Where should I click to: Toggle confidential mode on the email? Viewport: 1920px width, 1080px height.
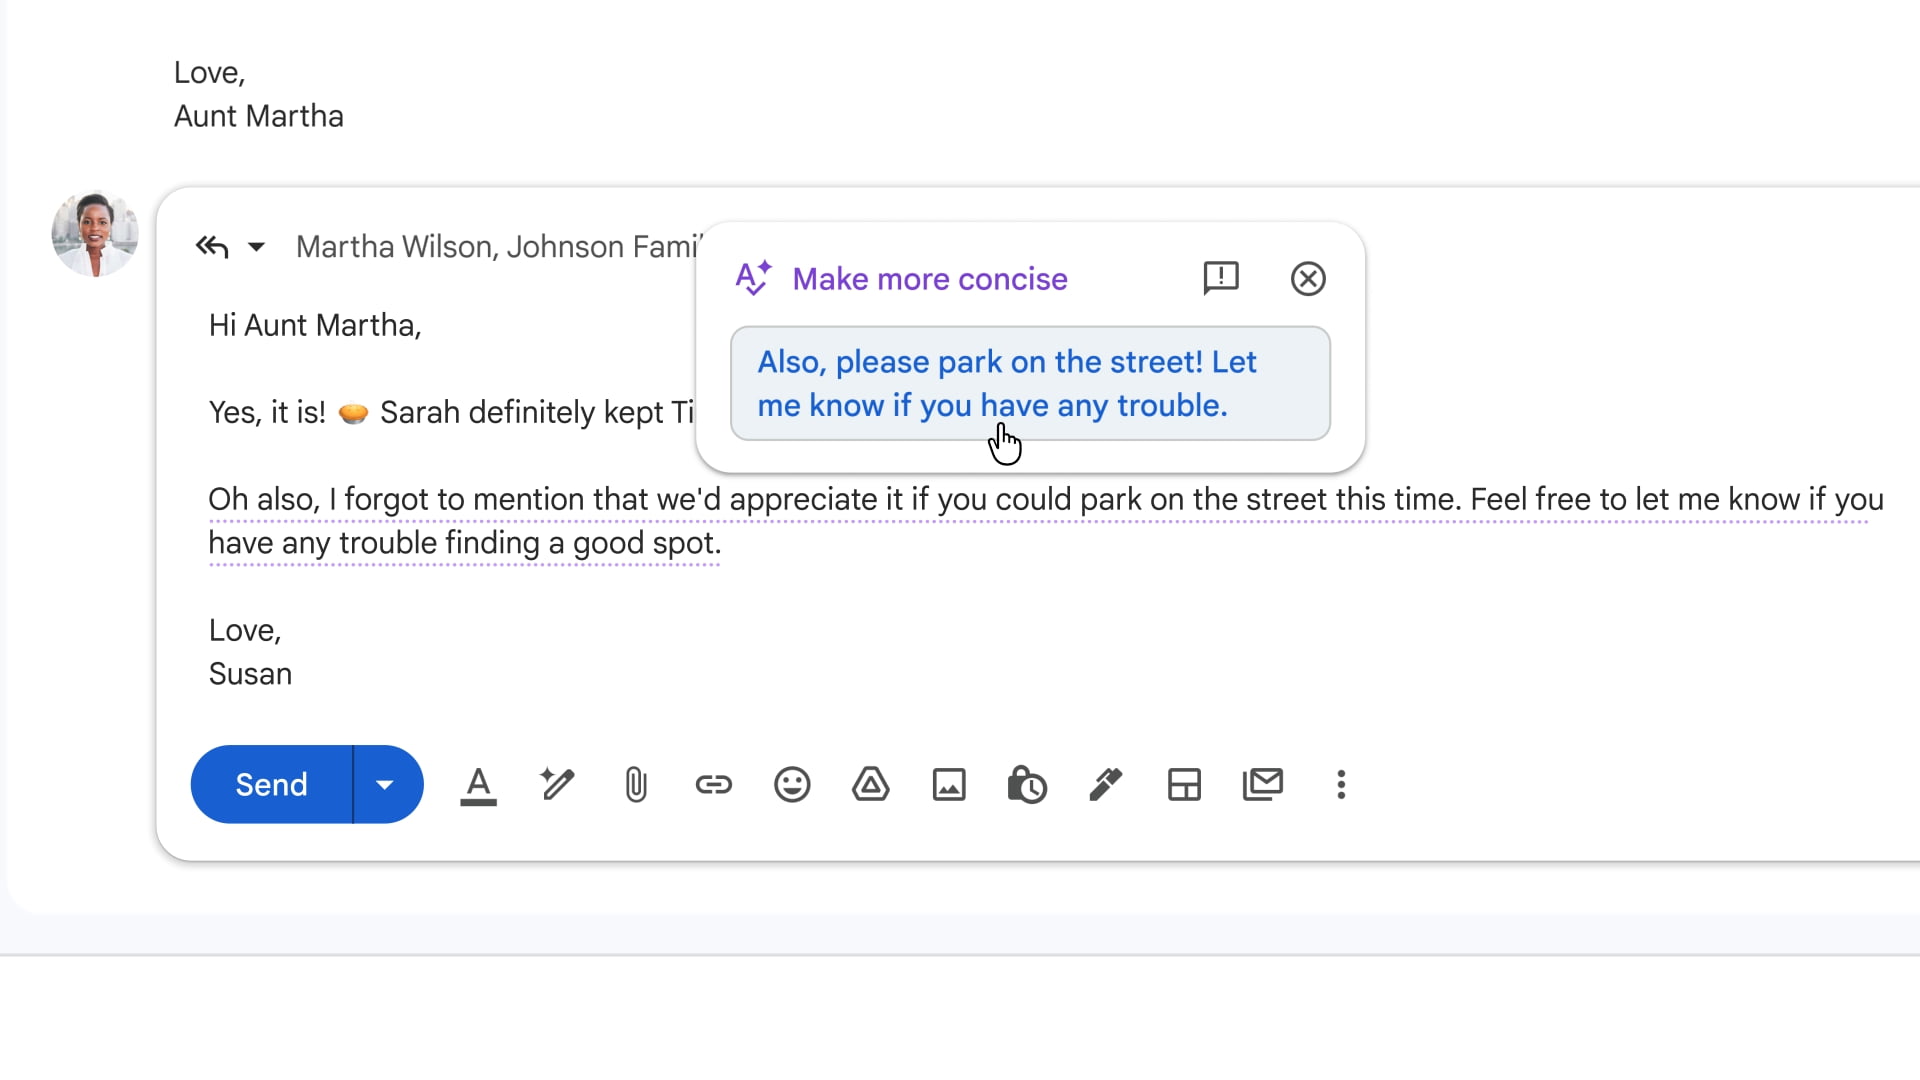1026,784
